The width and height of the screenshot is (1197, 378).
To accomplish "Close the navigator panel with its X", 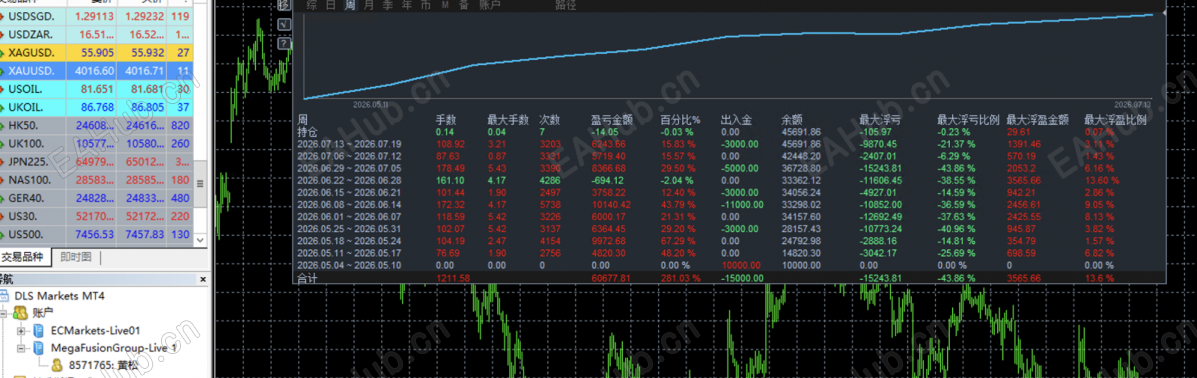I will 203,279.
